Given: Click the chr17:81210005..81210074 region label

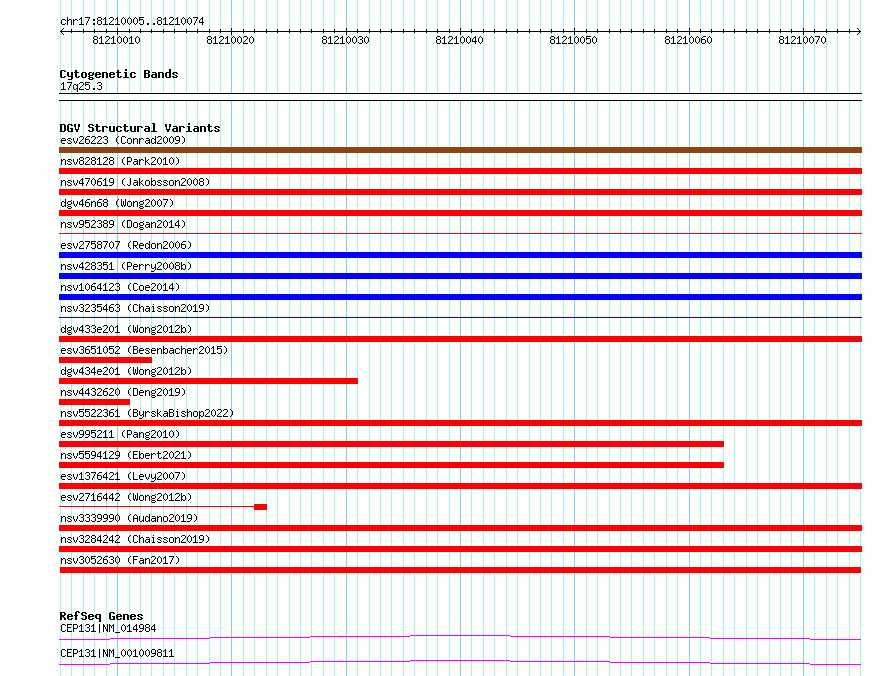Looking at the screenshot, I should coord(132,21).
